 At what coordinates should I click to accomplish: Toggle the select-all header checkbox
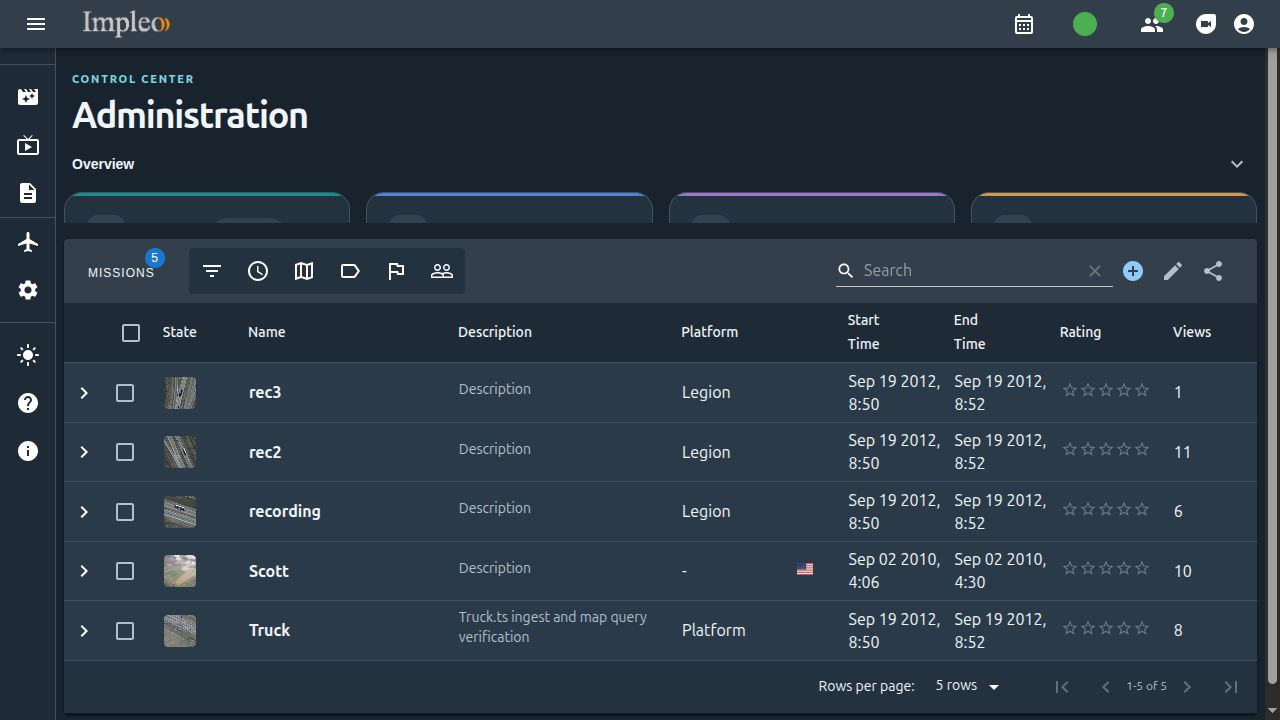[131, 333]
